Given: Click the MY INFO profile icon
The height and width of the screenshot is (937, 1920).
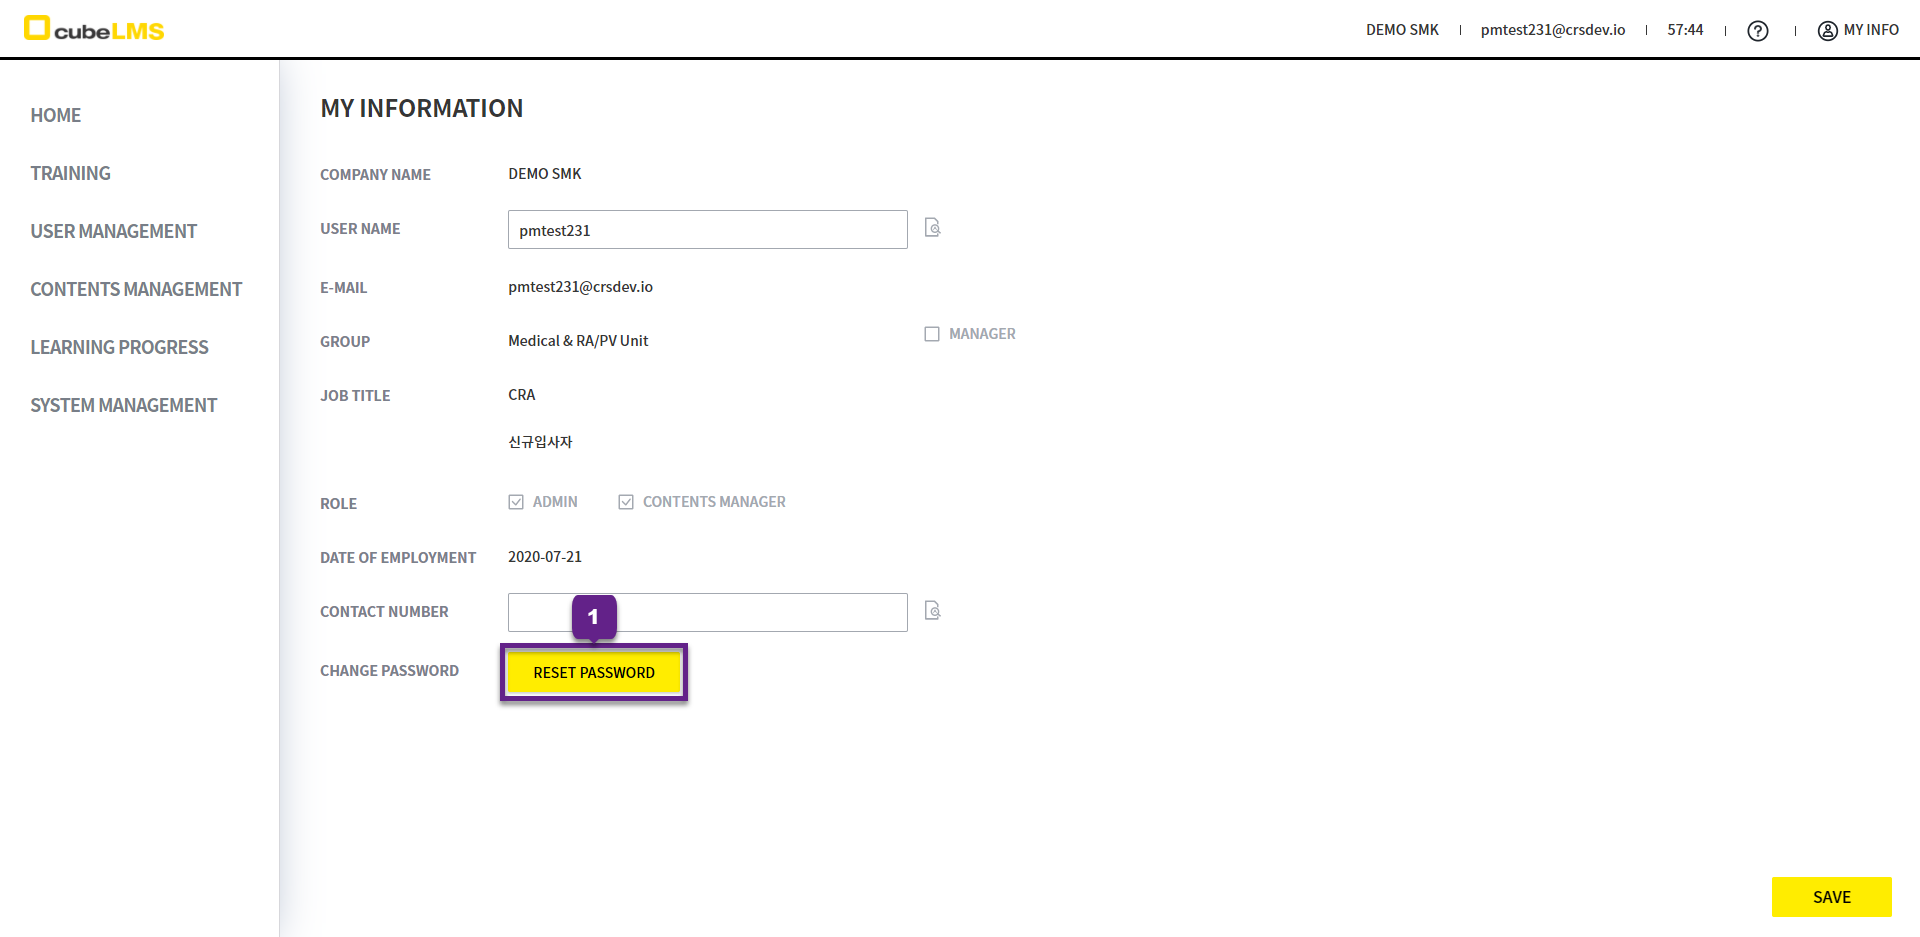Looking at the screenshot, I should tap(1827, 30).
